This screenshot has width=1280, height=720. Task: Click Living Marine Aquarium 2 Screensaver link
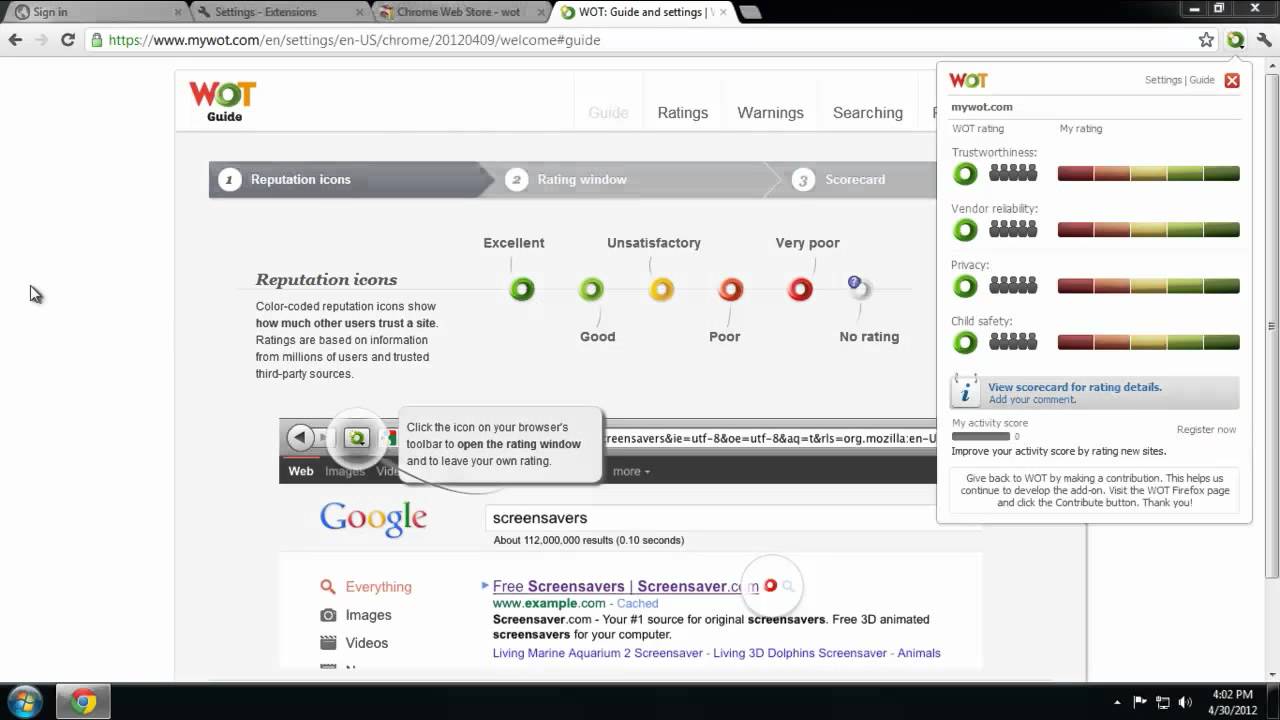[x=599, y=653]
